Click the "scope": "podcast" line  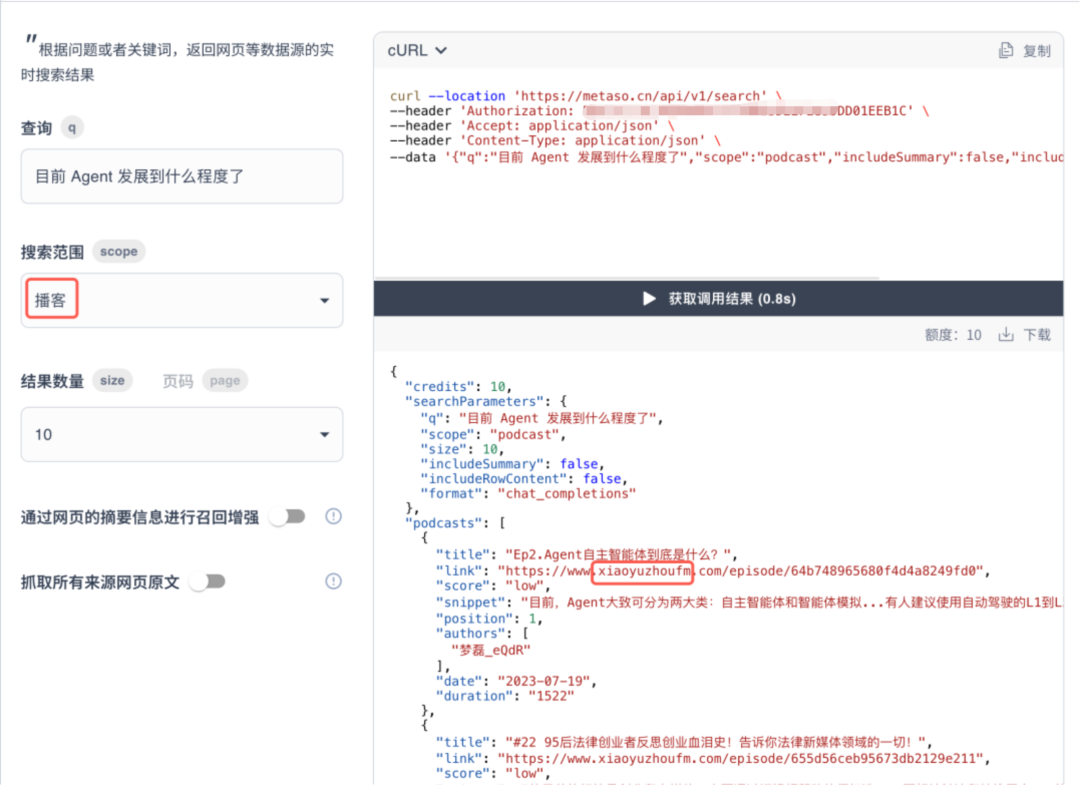point(493,435)
